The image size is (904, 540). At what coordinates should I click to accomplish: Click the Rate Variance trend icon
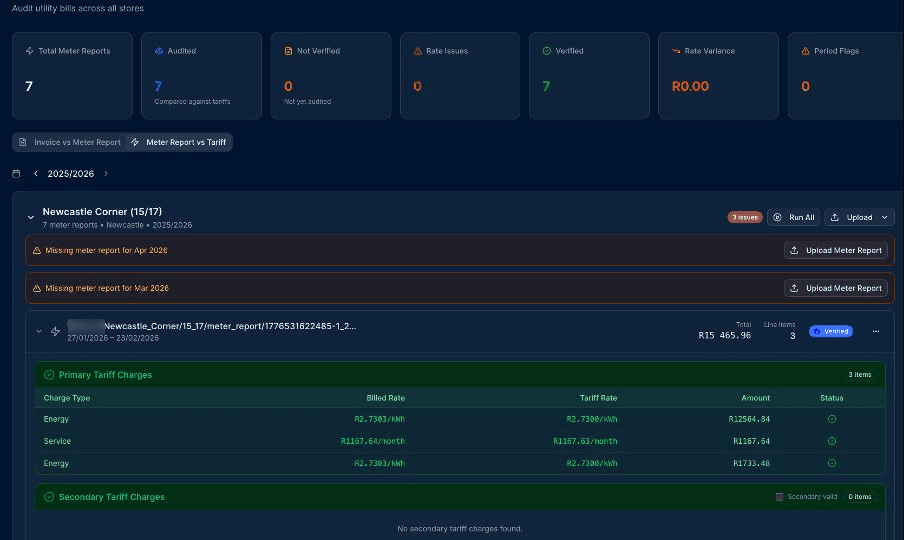pyautogui.click(x=676, y=51)
